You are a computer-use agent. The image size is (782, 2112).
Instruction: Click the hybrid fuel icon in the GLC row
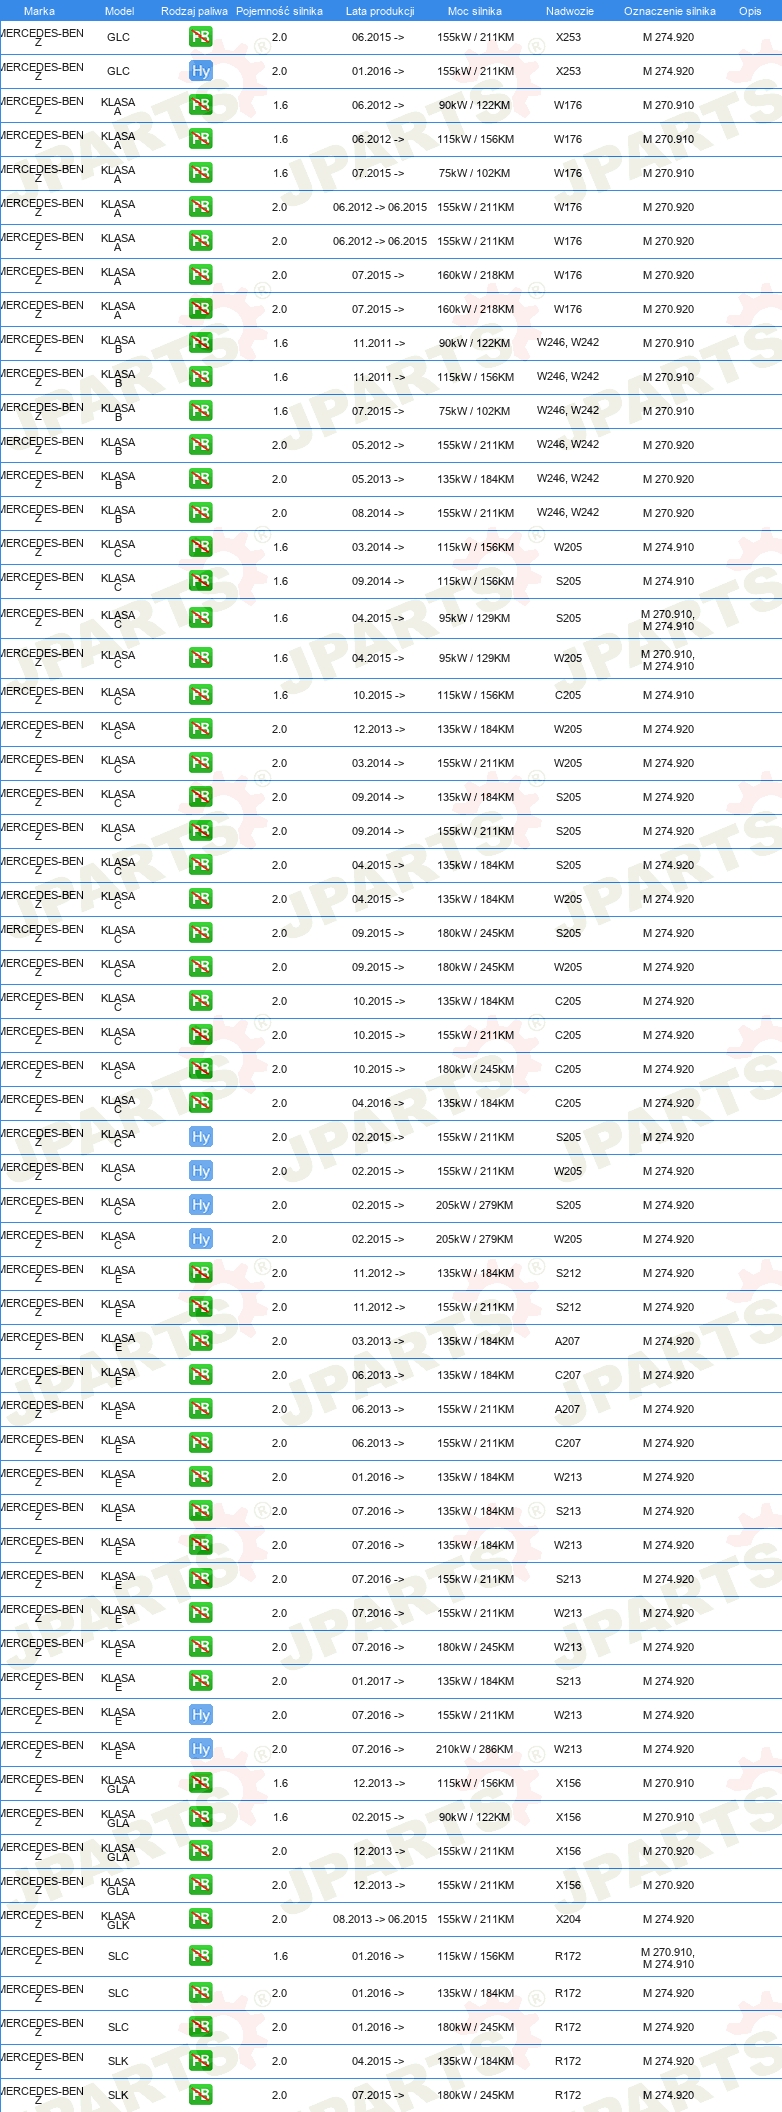tap(201, 71)
